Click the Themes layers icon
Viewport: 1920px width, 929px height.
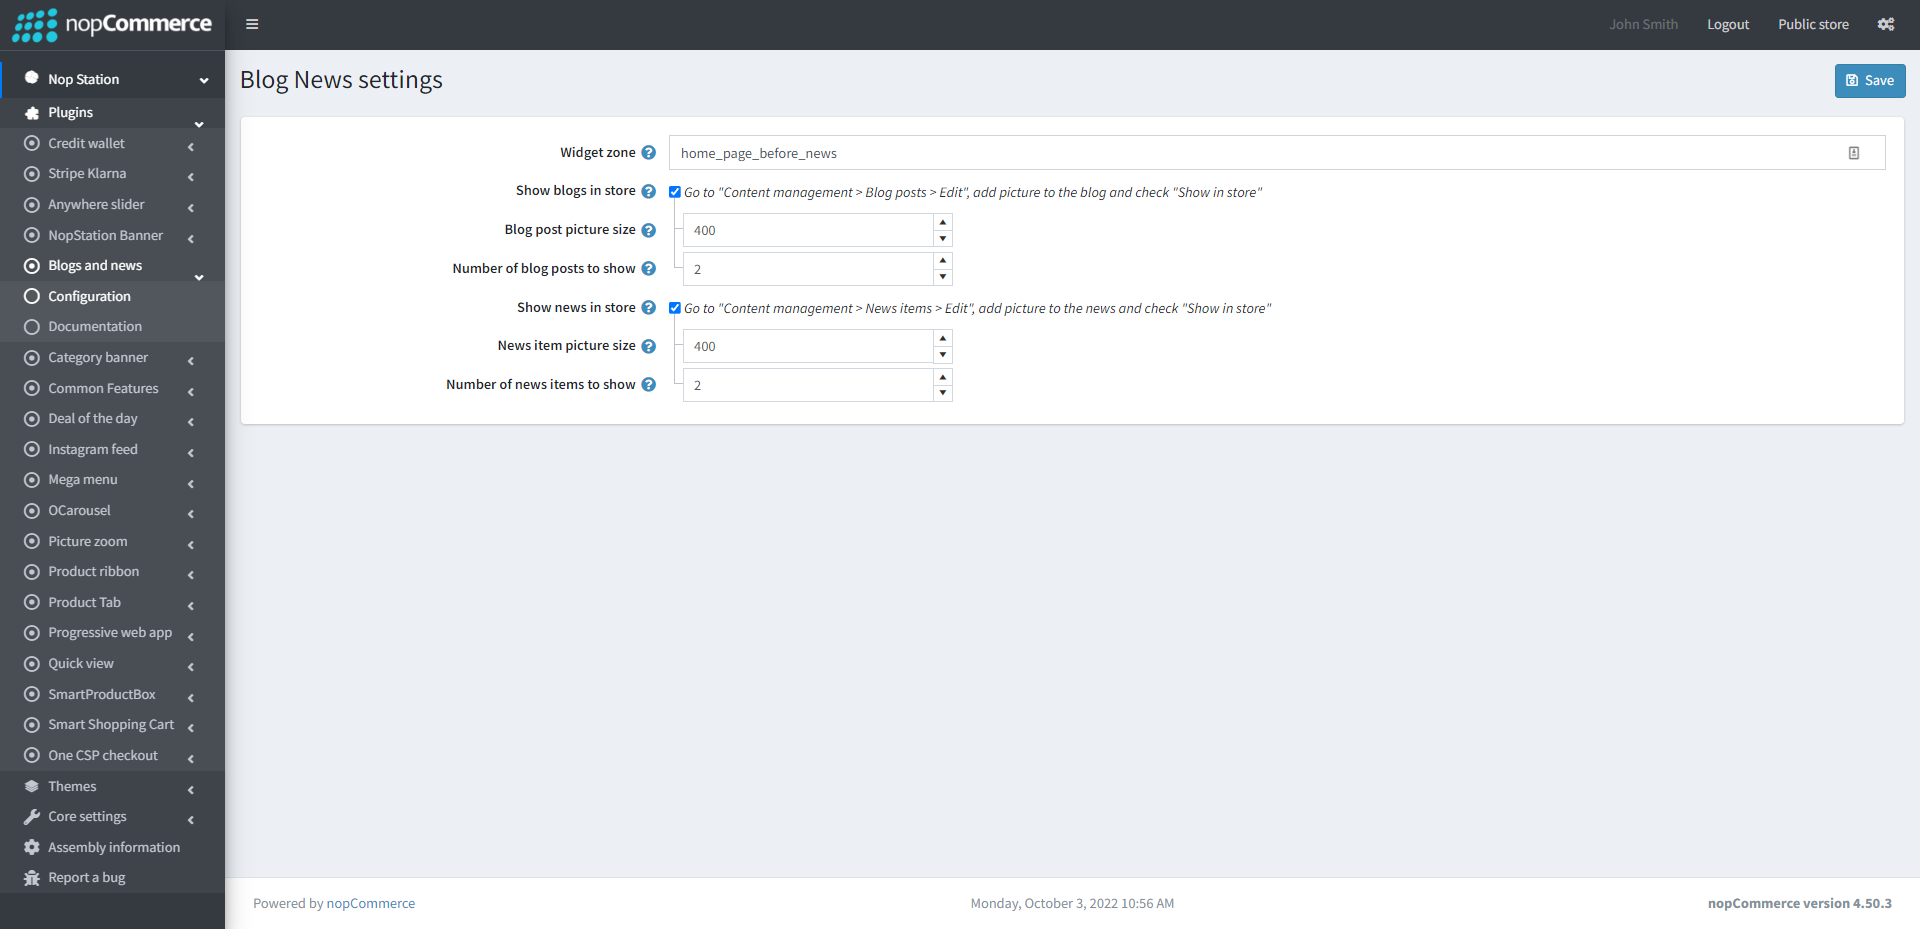pyautogui.click(x=32, y=786)
